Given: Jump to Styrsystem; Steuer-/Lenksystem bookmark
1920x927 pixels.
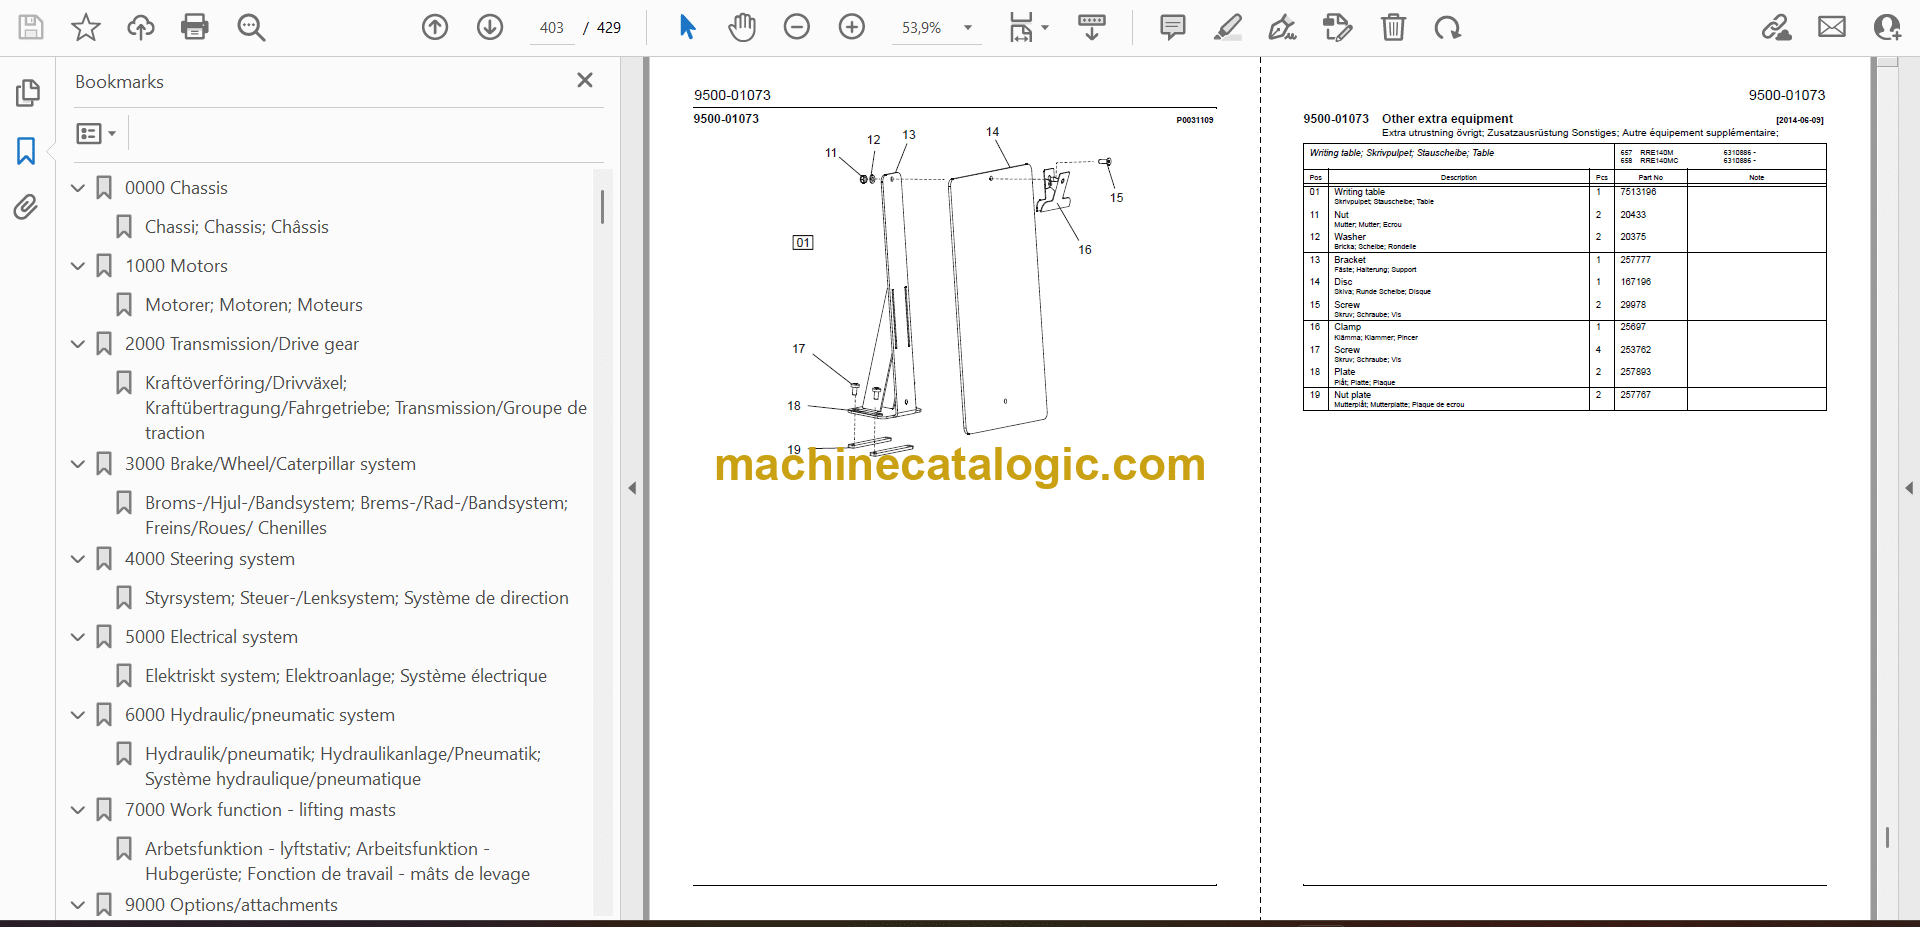Looking at the screenshot, I should (357, 598).
